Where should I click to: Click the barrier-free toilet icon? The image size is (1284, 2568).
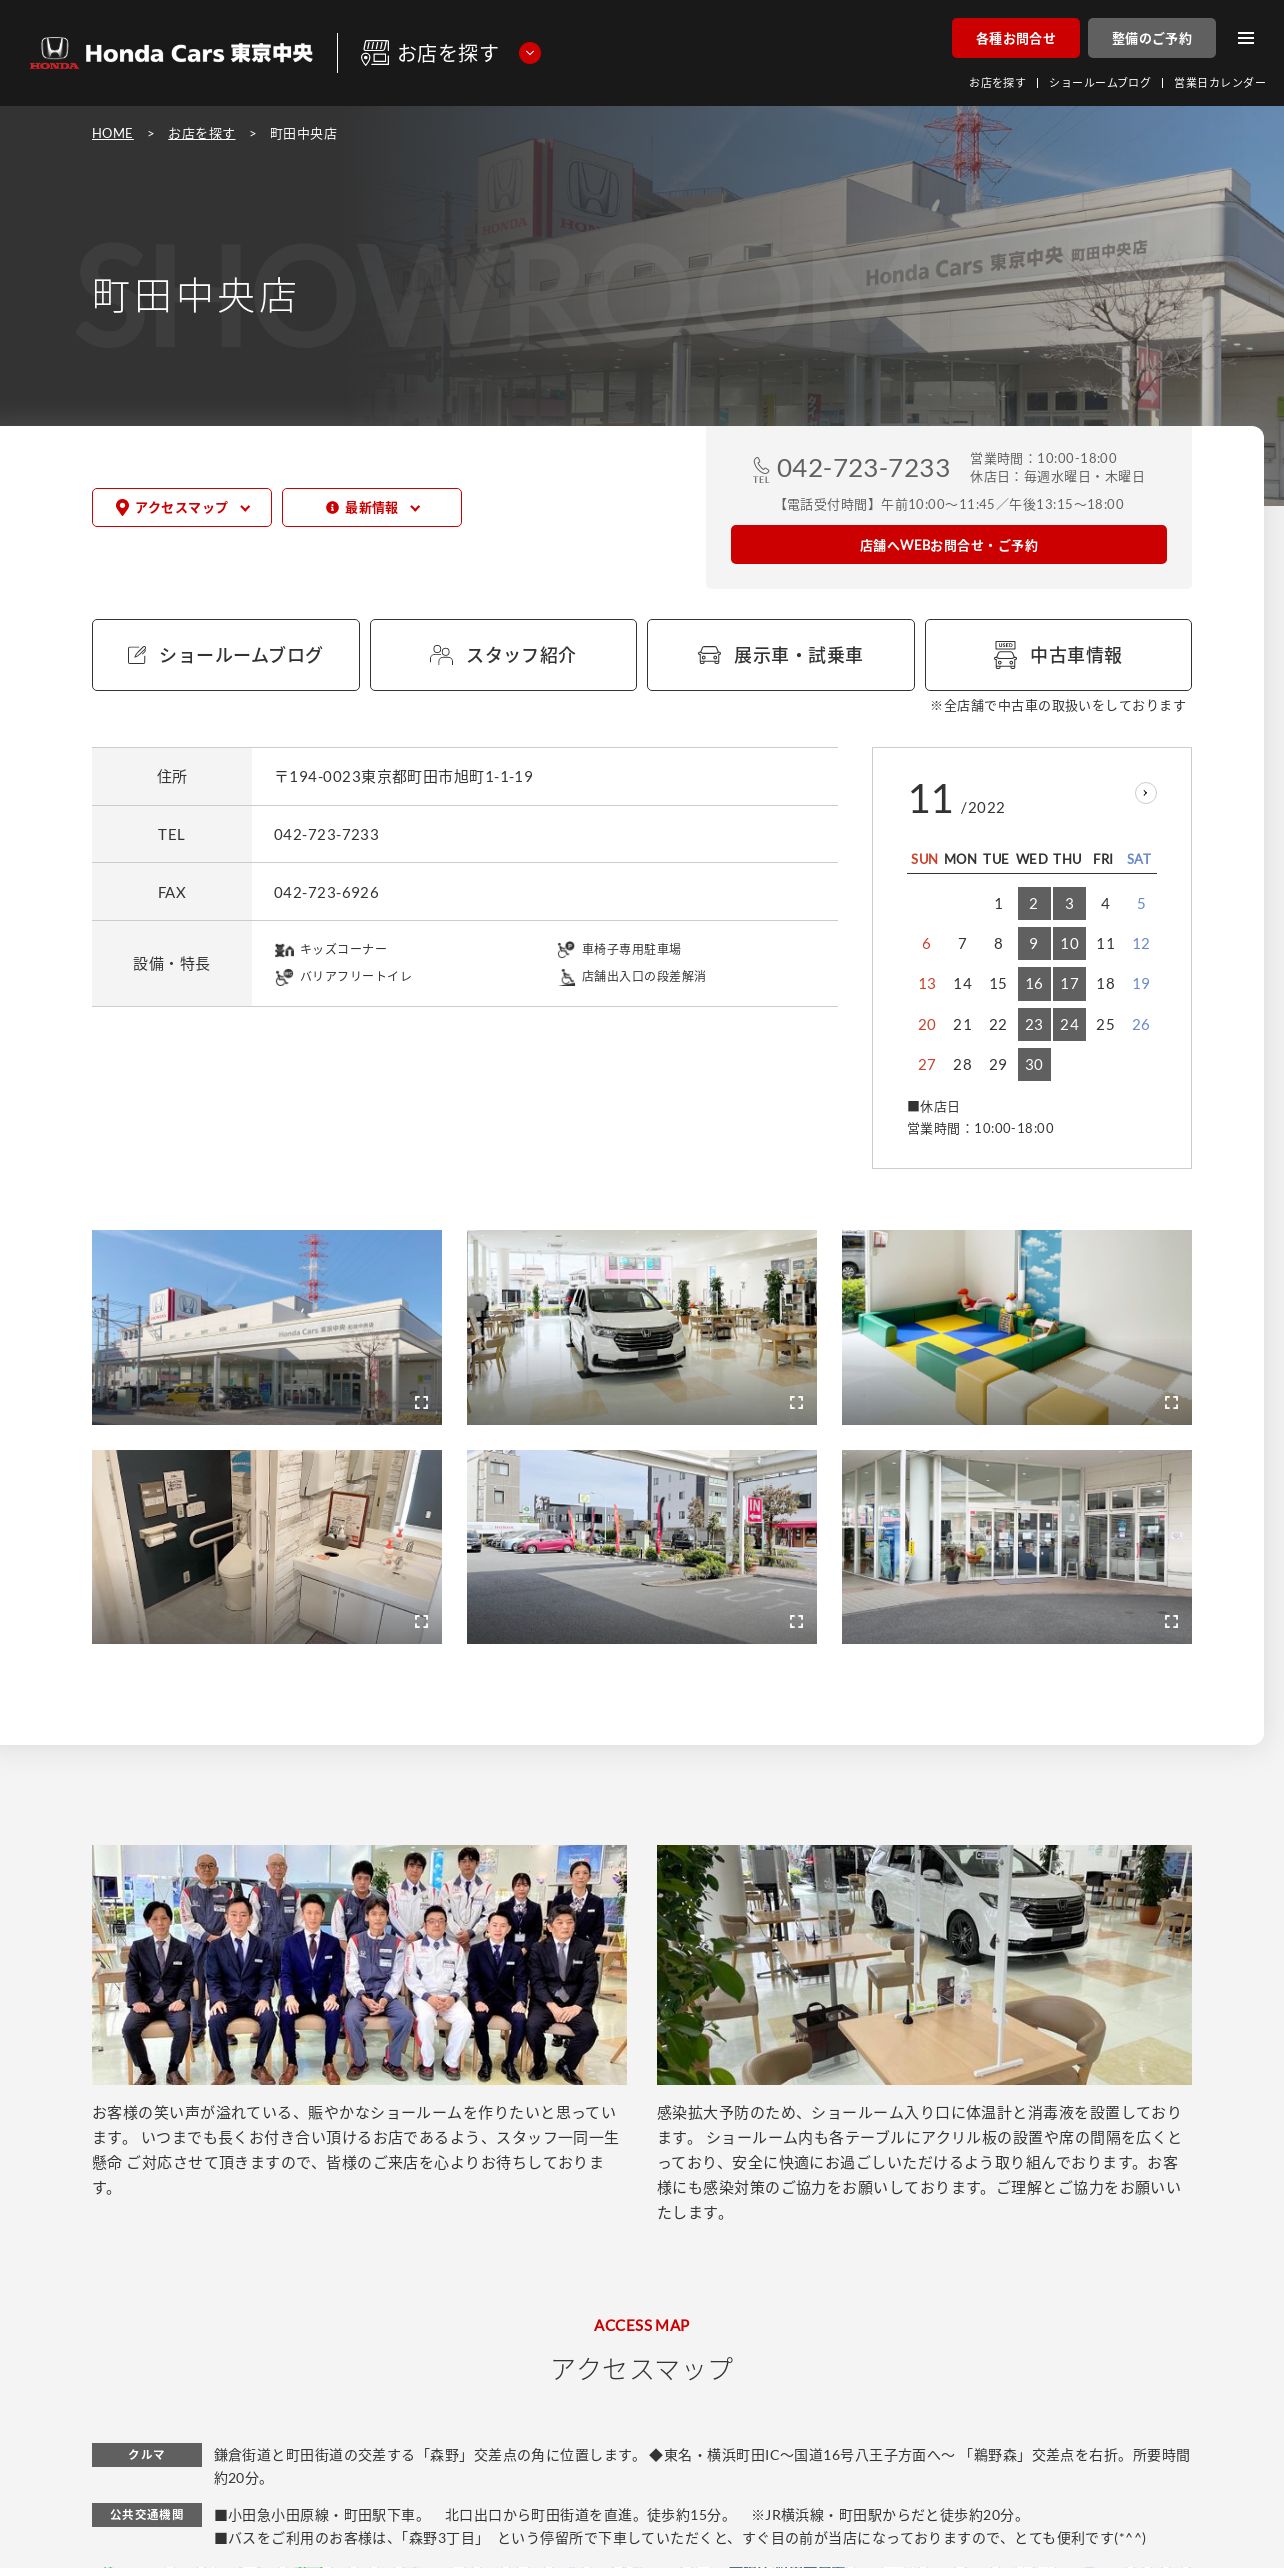click(284, 977)
